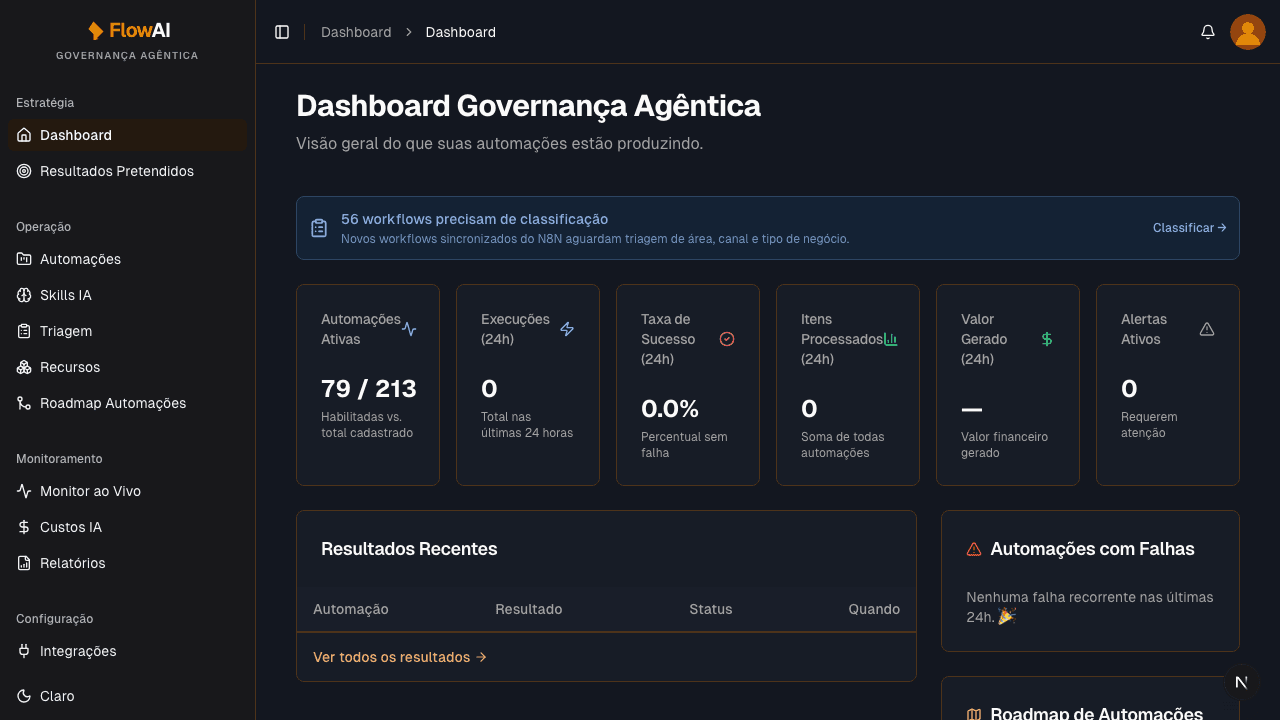
Task: Click the Resultados Recentes heading
Action: (409, 549)
